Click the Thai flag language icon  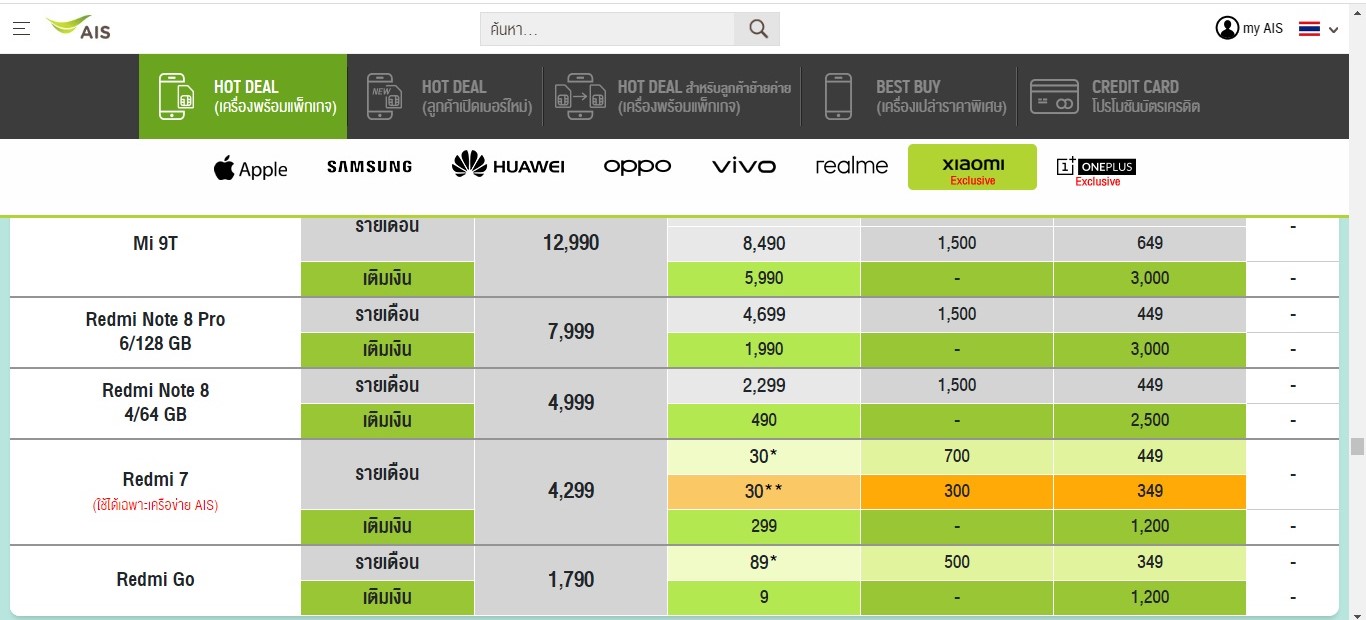tap(1310, 28)
